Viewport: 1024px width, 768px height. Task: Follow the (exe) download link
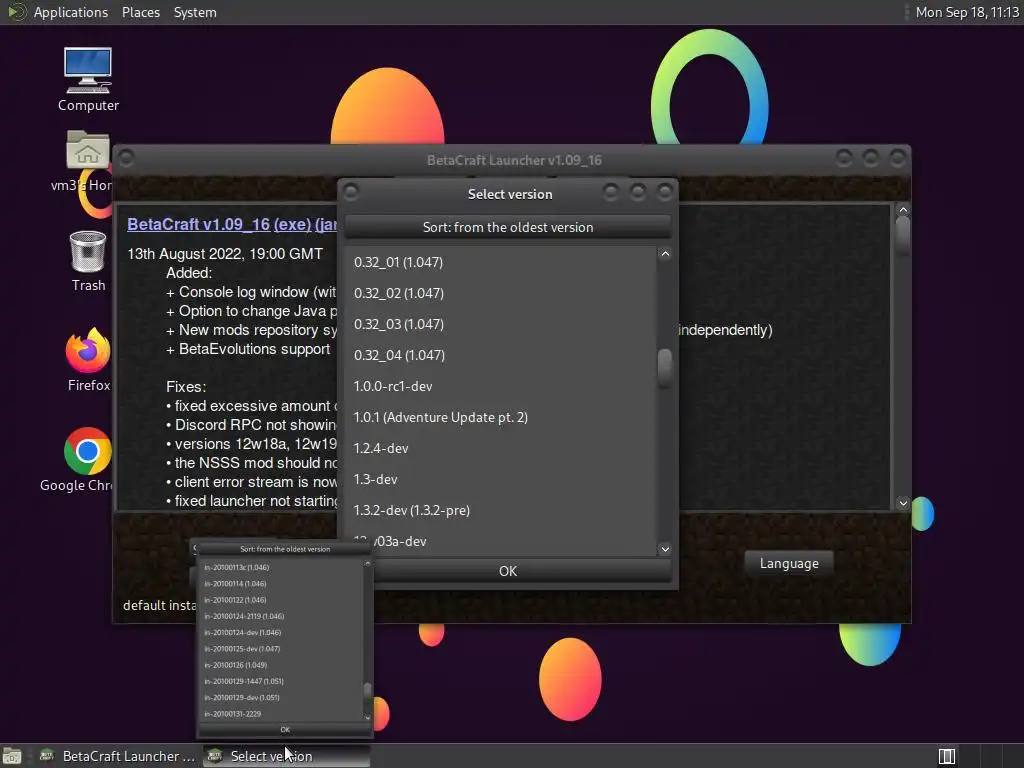pyautogui.click(x=292, y=224)
